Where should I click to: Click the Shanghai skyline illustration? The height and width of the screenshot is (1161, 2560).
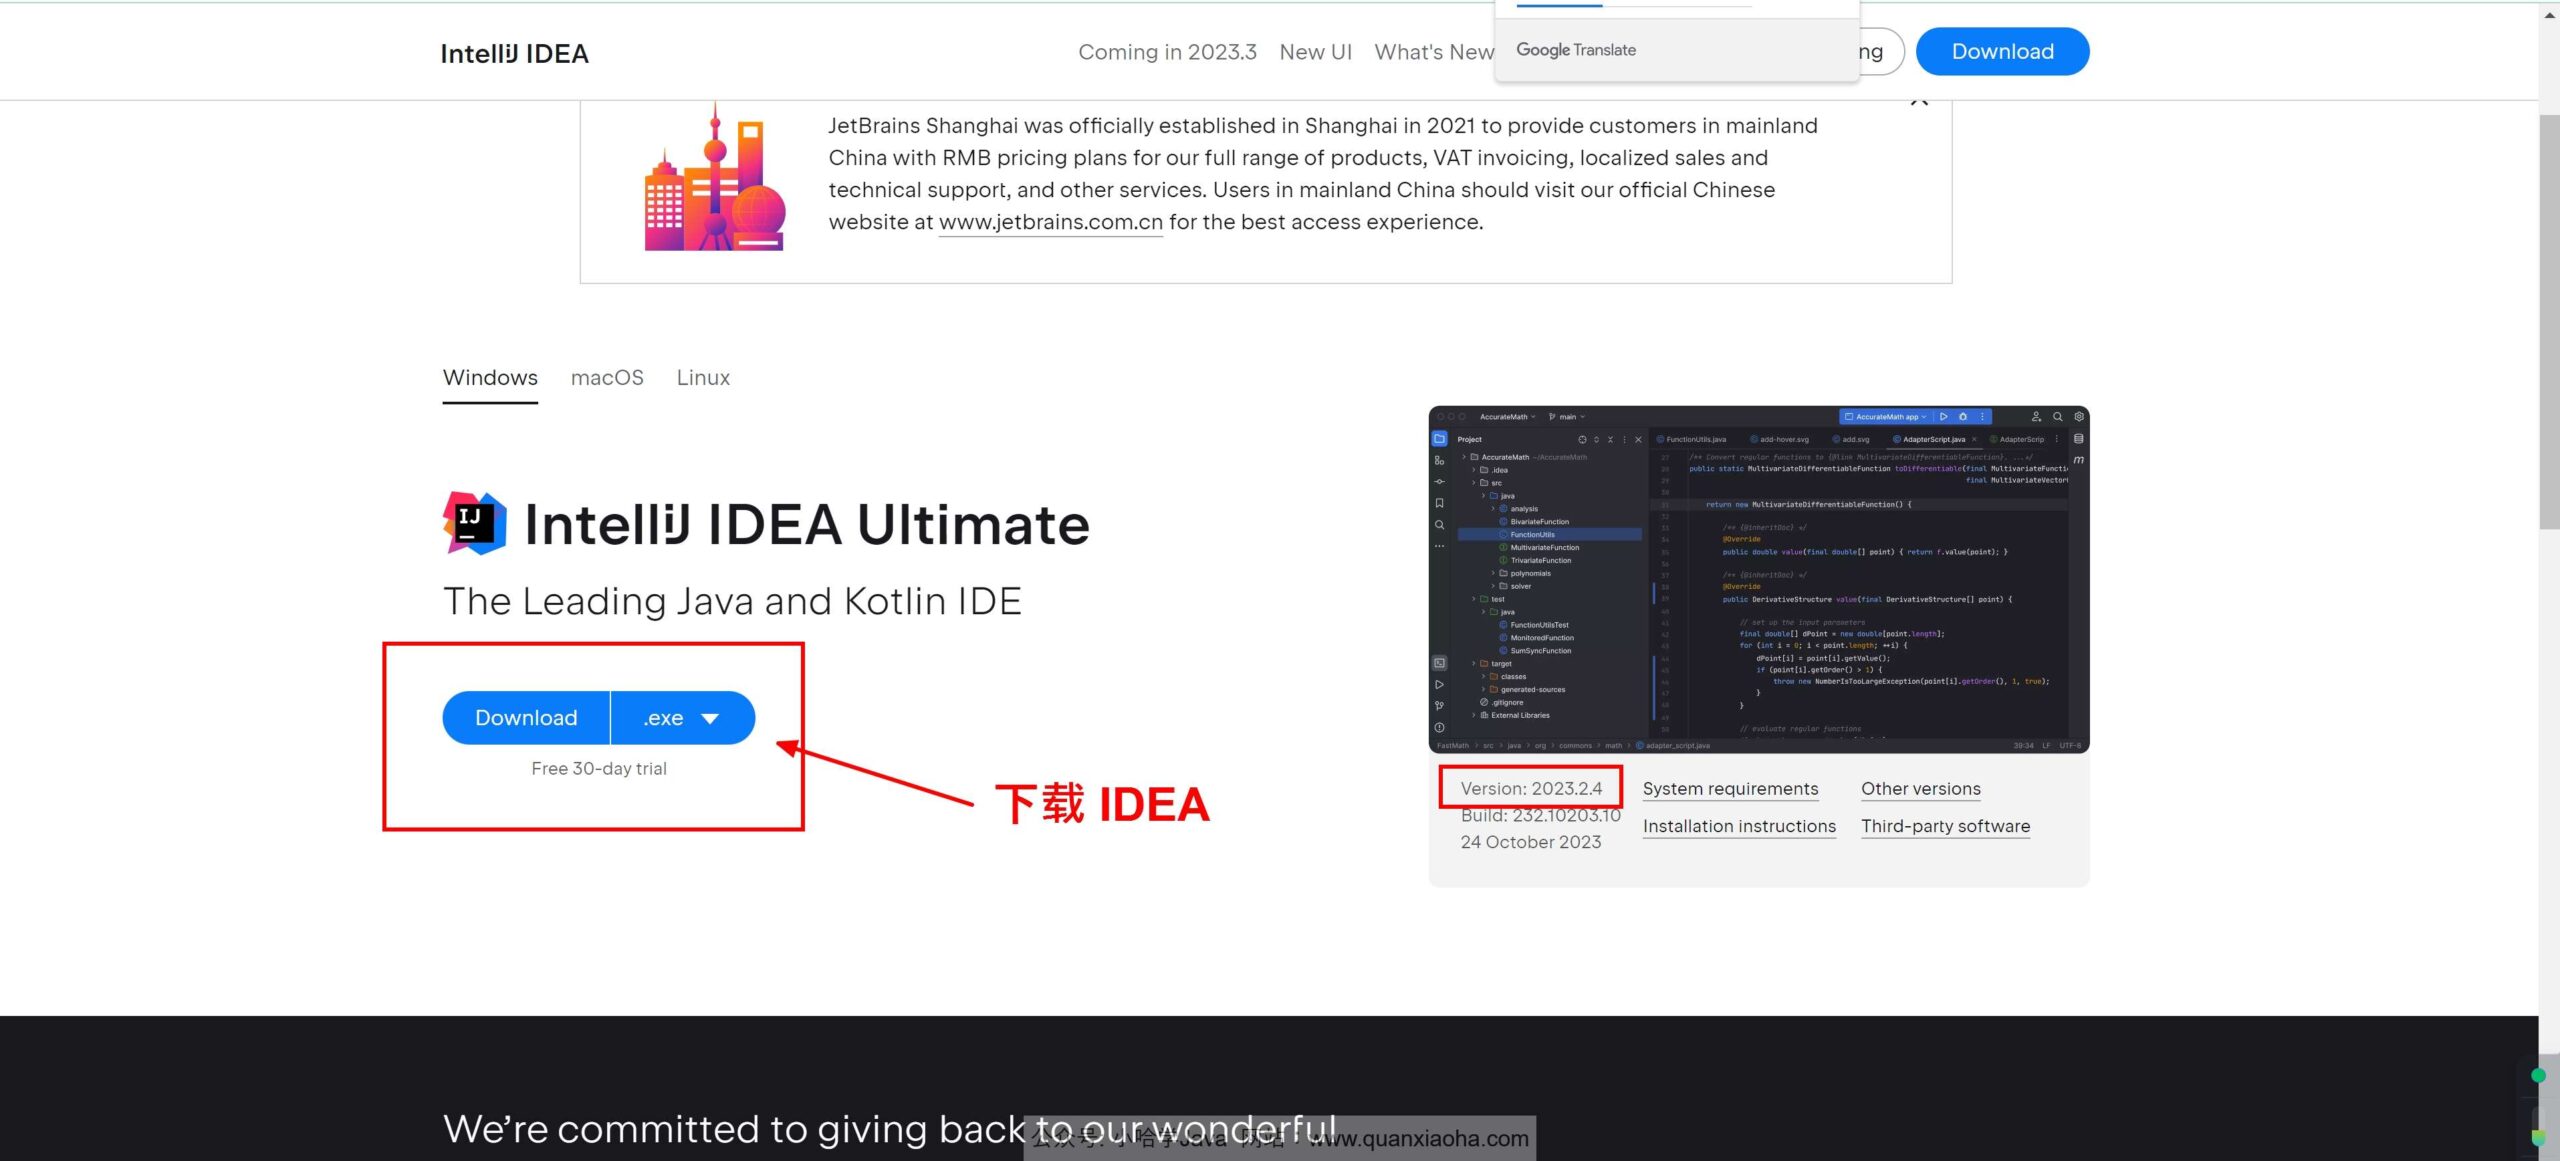click(714, 178)
